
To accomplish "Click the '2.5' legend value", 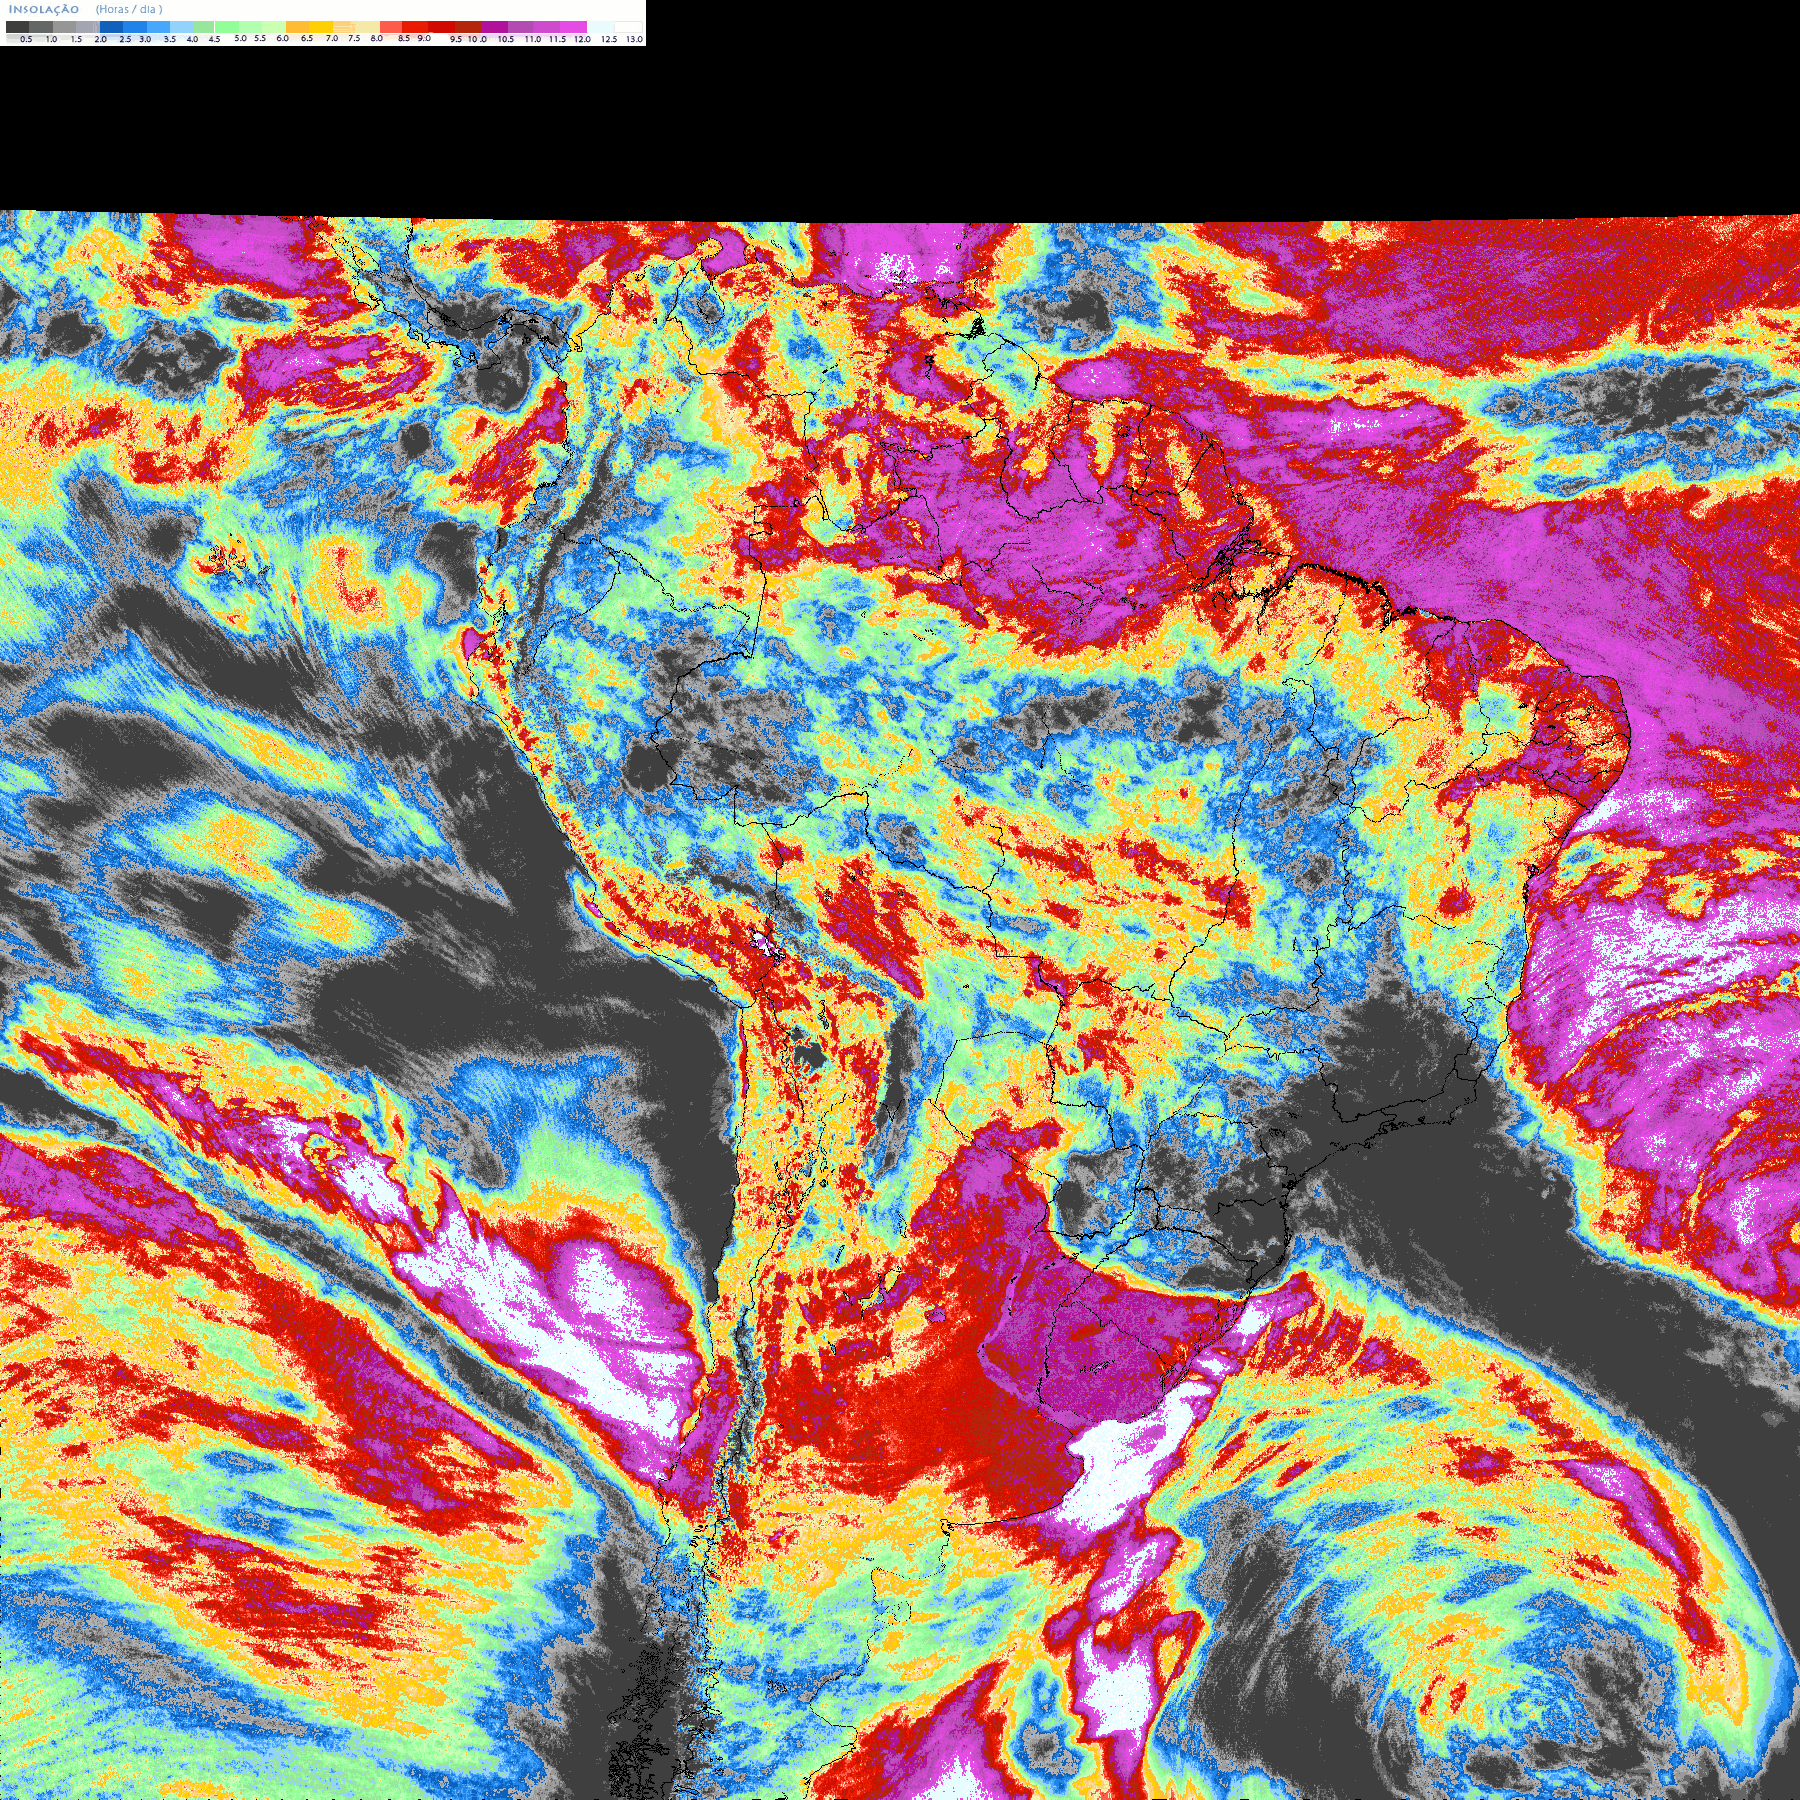I will pyautogui.click(x=125, y=39).
